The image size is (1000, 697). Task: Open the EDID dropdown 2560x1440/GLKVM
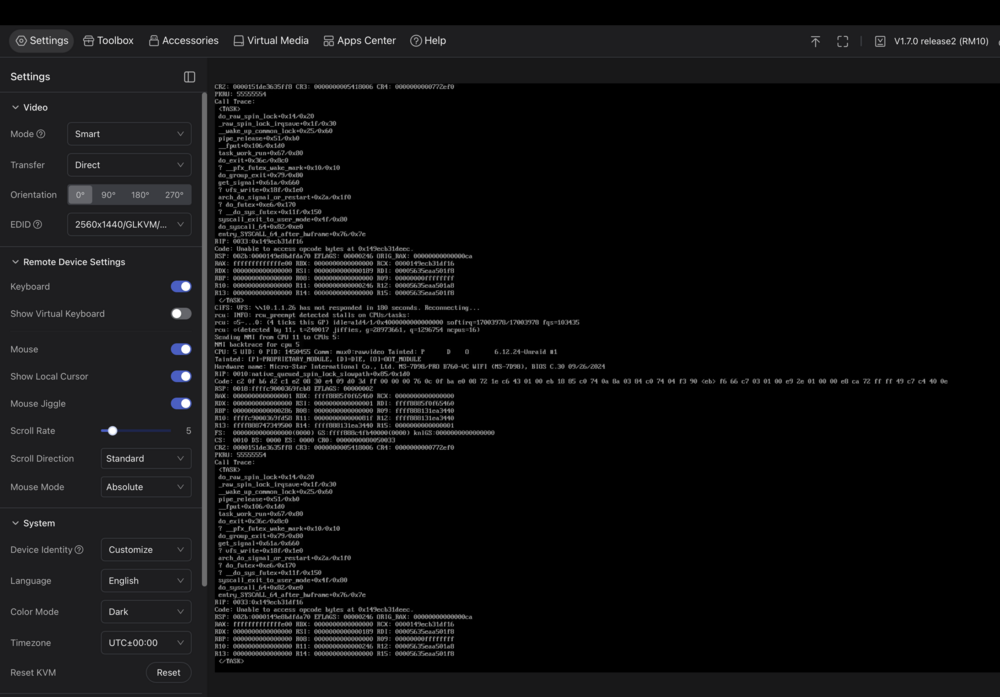pos(129,224)
